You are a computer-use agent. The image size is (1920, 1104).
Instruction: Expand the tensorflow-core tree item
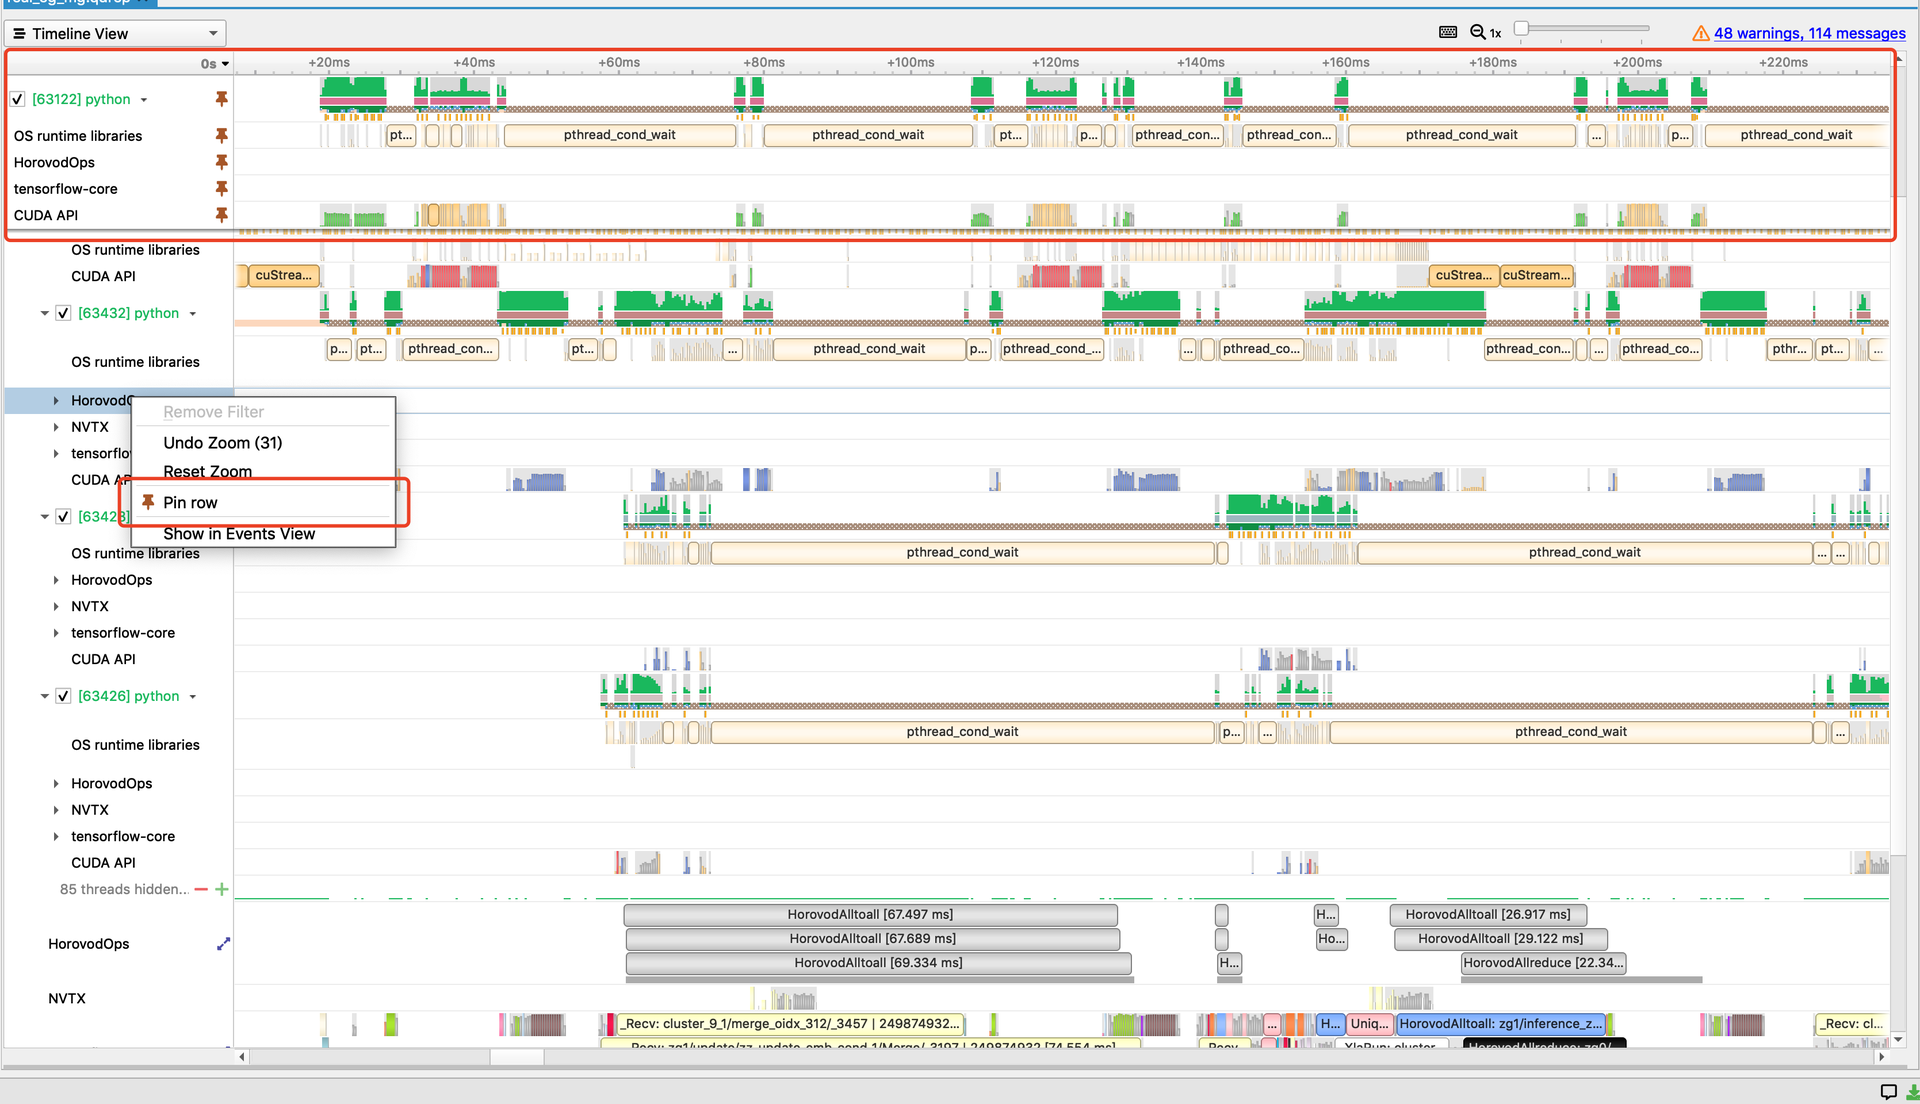click(x=56, y=633)
